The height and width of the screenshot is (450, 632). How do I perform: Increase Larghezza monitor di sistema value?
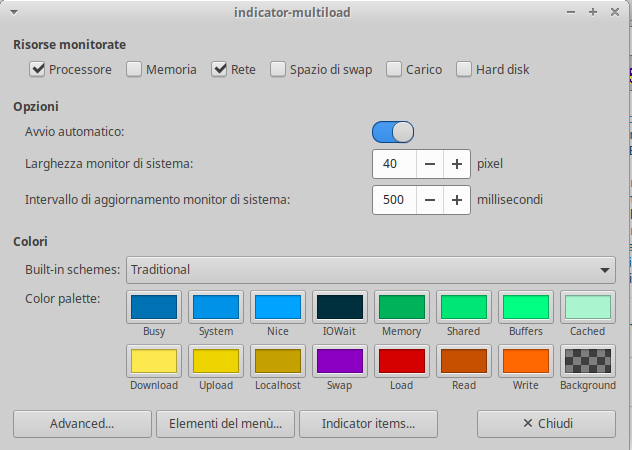point(457,164)
